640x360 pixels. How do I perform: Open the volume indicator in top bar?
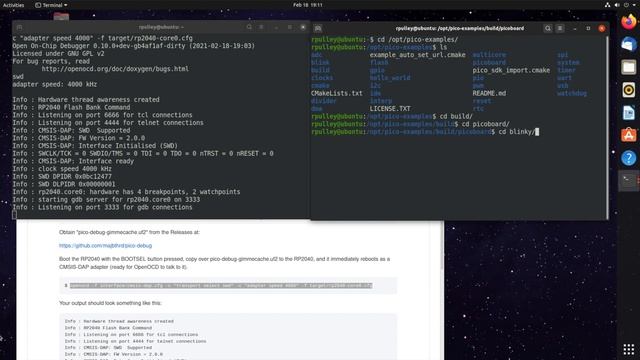[x=617, y=5]
